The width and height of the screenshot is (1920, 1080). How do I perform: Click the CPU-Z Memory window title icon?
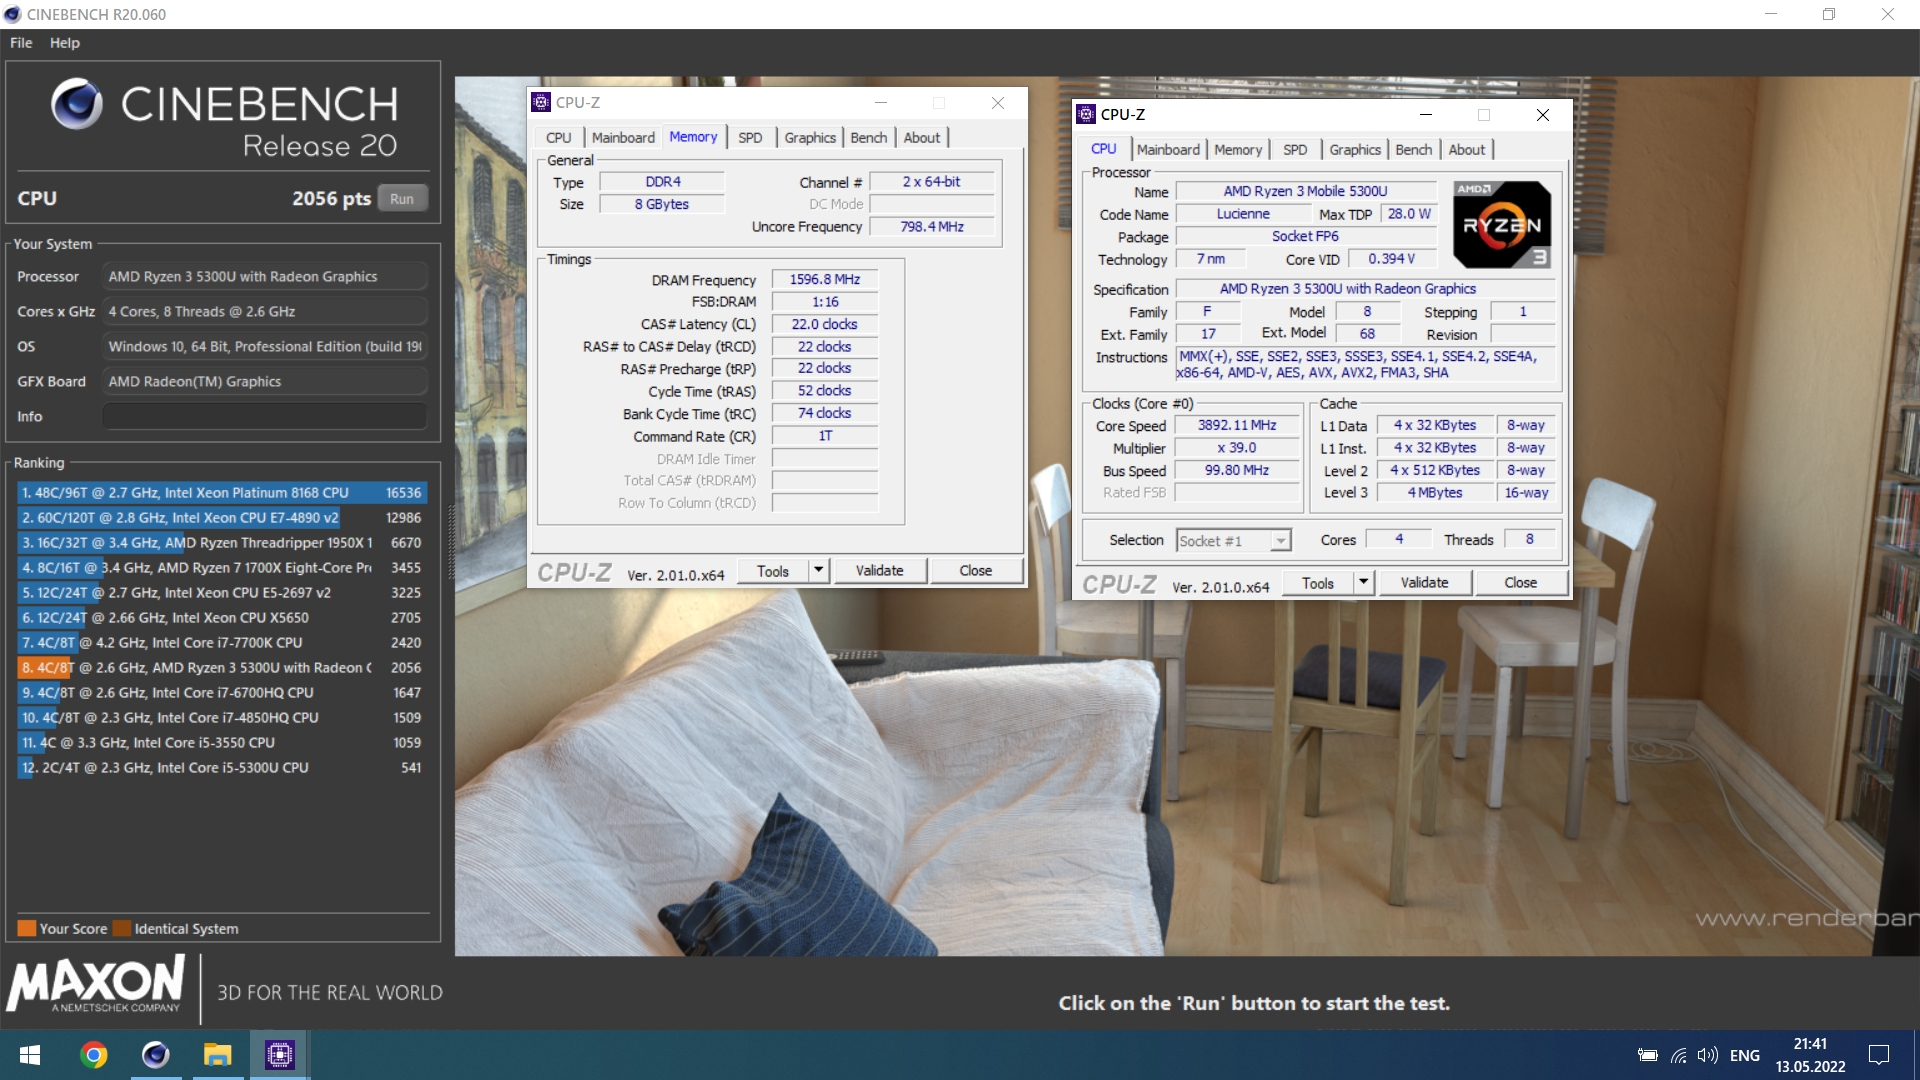541,102
